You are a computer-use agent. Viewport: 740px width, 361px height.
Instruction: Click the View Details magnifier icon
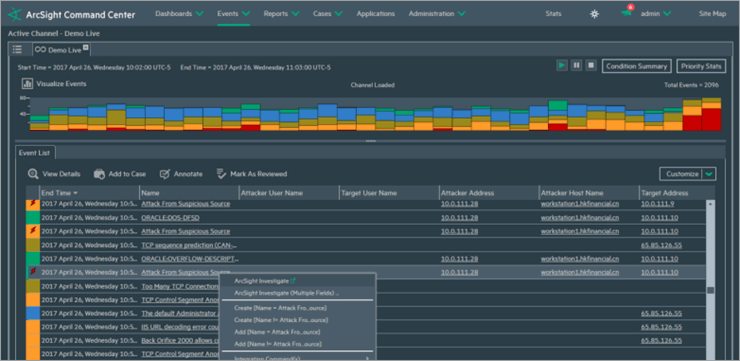point(33,174)
